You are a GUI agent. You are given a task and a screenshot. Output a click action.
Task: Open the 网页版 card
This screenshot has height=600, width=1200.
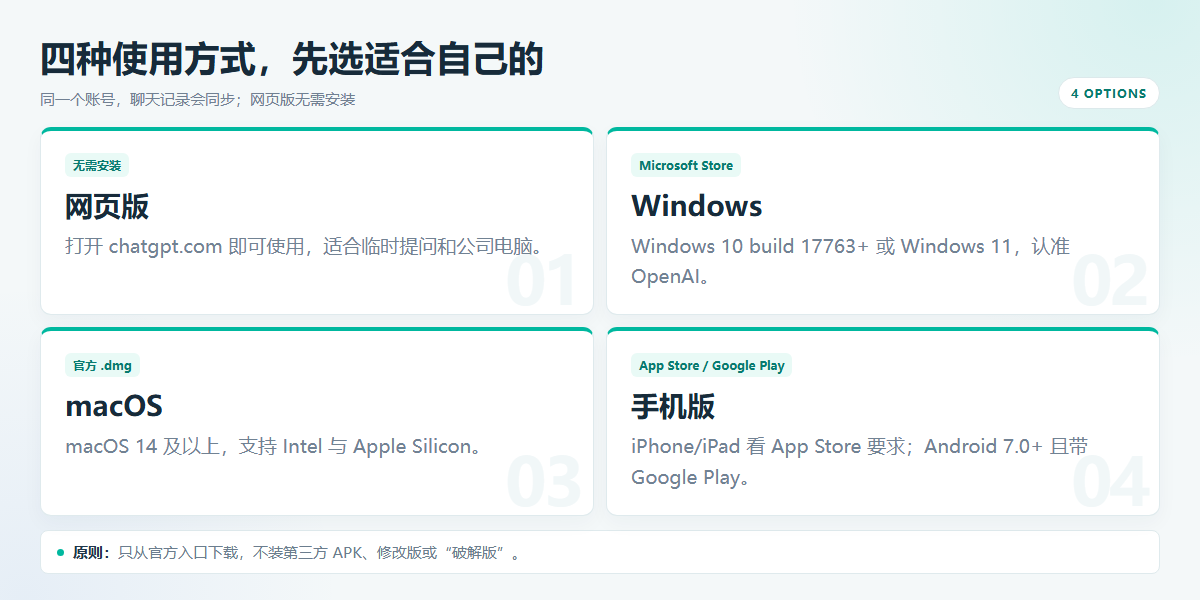(317, 221)
